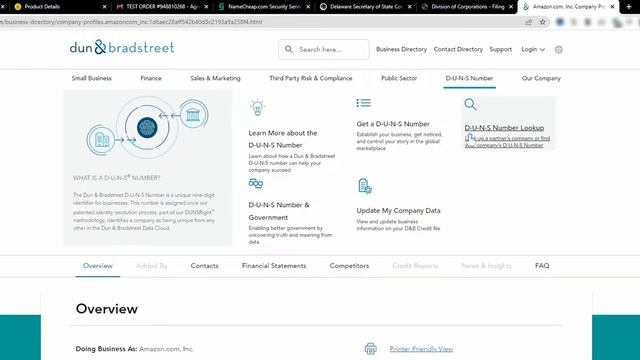Image resolution: width=640 pixels, height=360 pixels.
Task: Select the FAQ tab
Action: (x=542, y=266)
